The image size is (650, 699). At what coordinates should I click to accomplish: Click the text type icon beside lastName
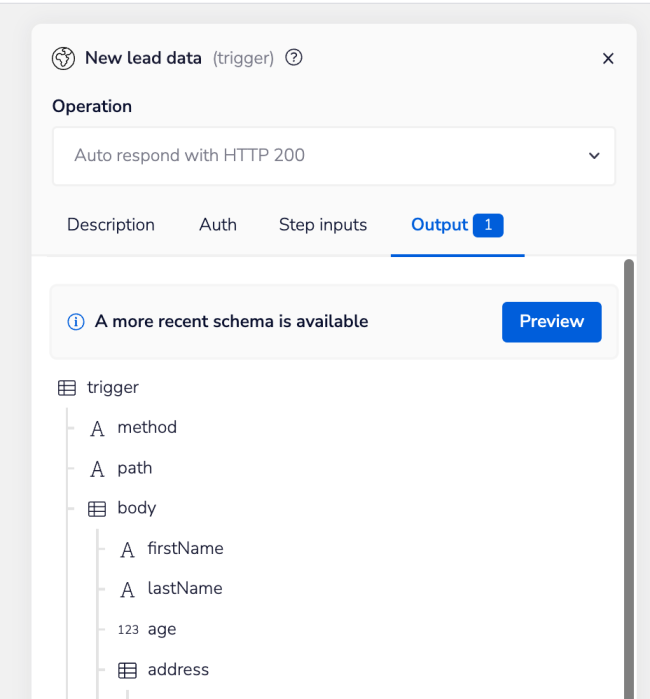click(x=127, y=590)
